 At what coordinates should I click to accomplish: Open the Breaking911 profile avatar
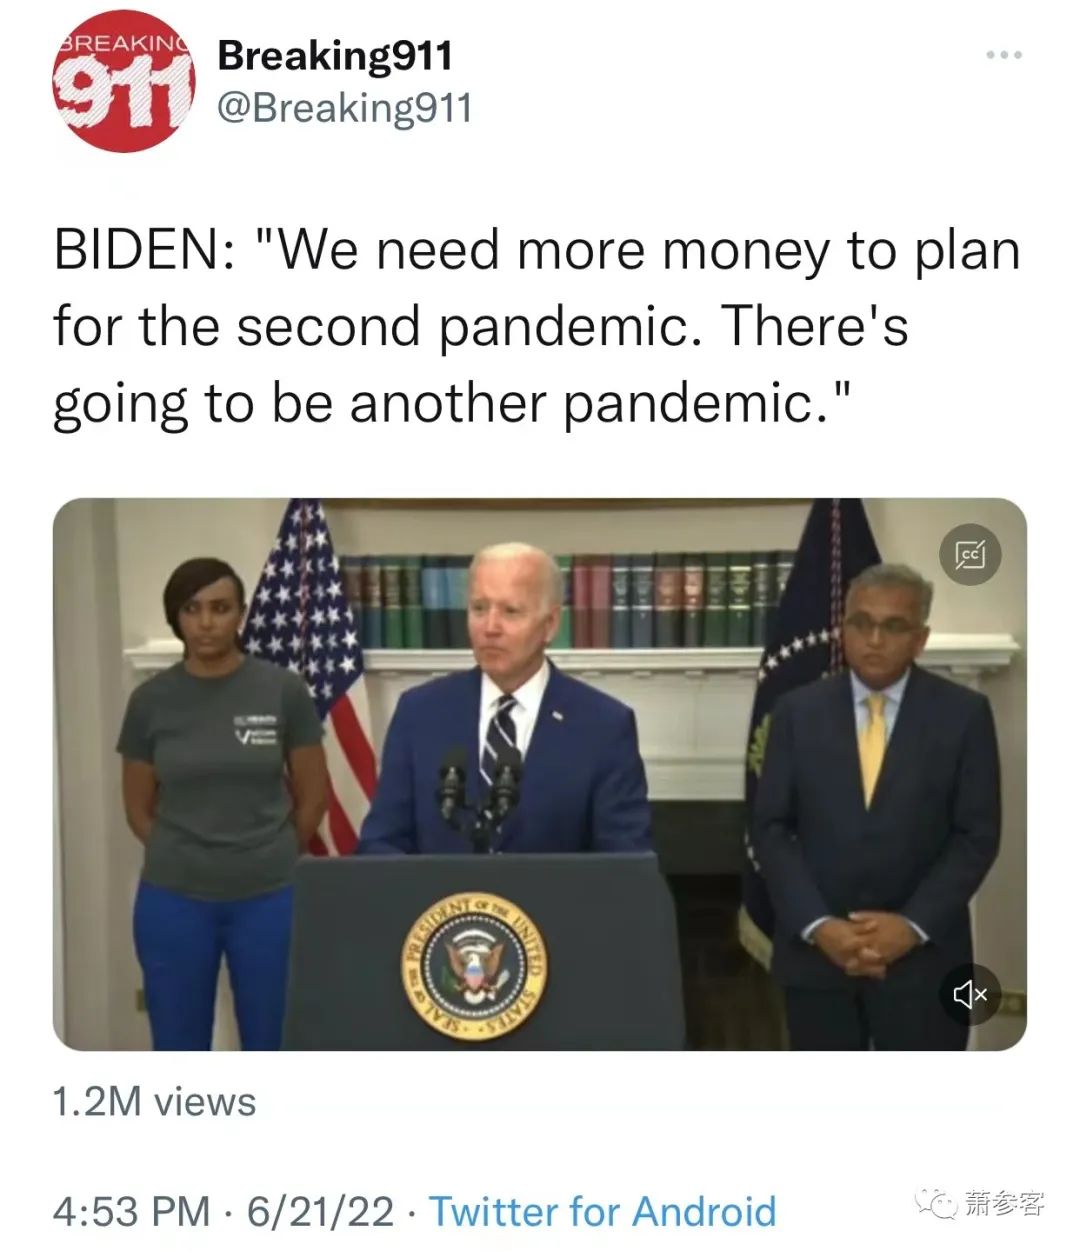tap(124, 82)
